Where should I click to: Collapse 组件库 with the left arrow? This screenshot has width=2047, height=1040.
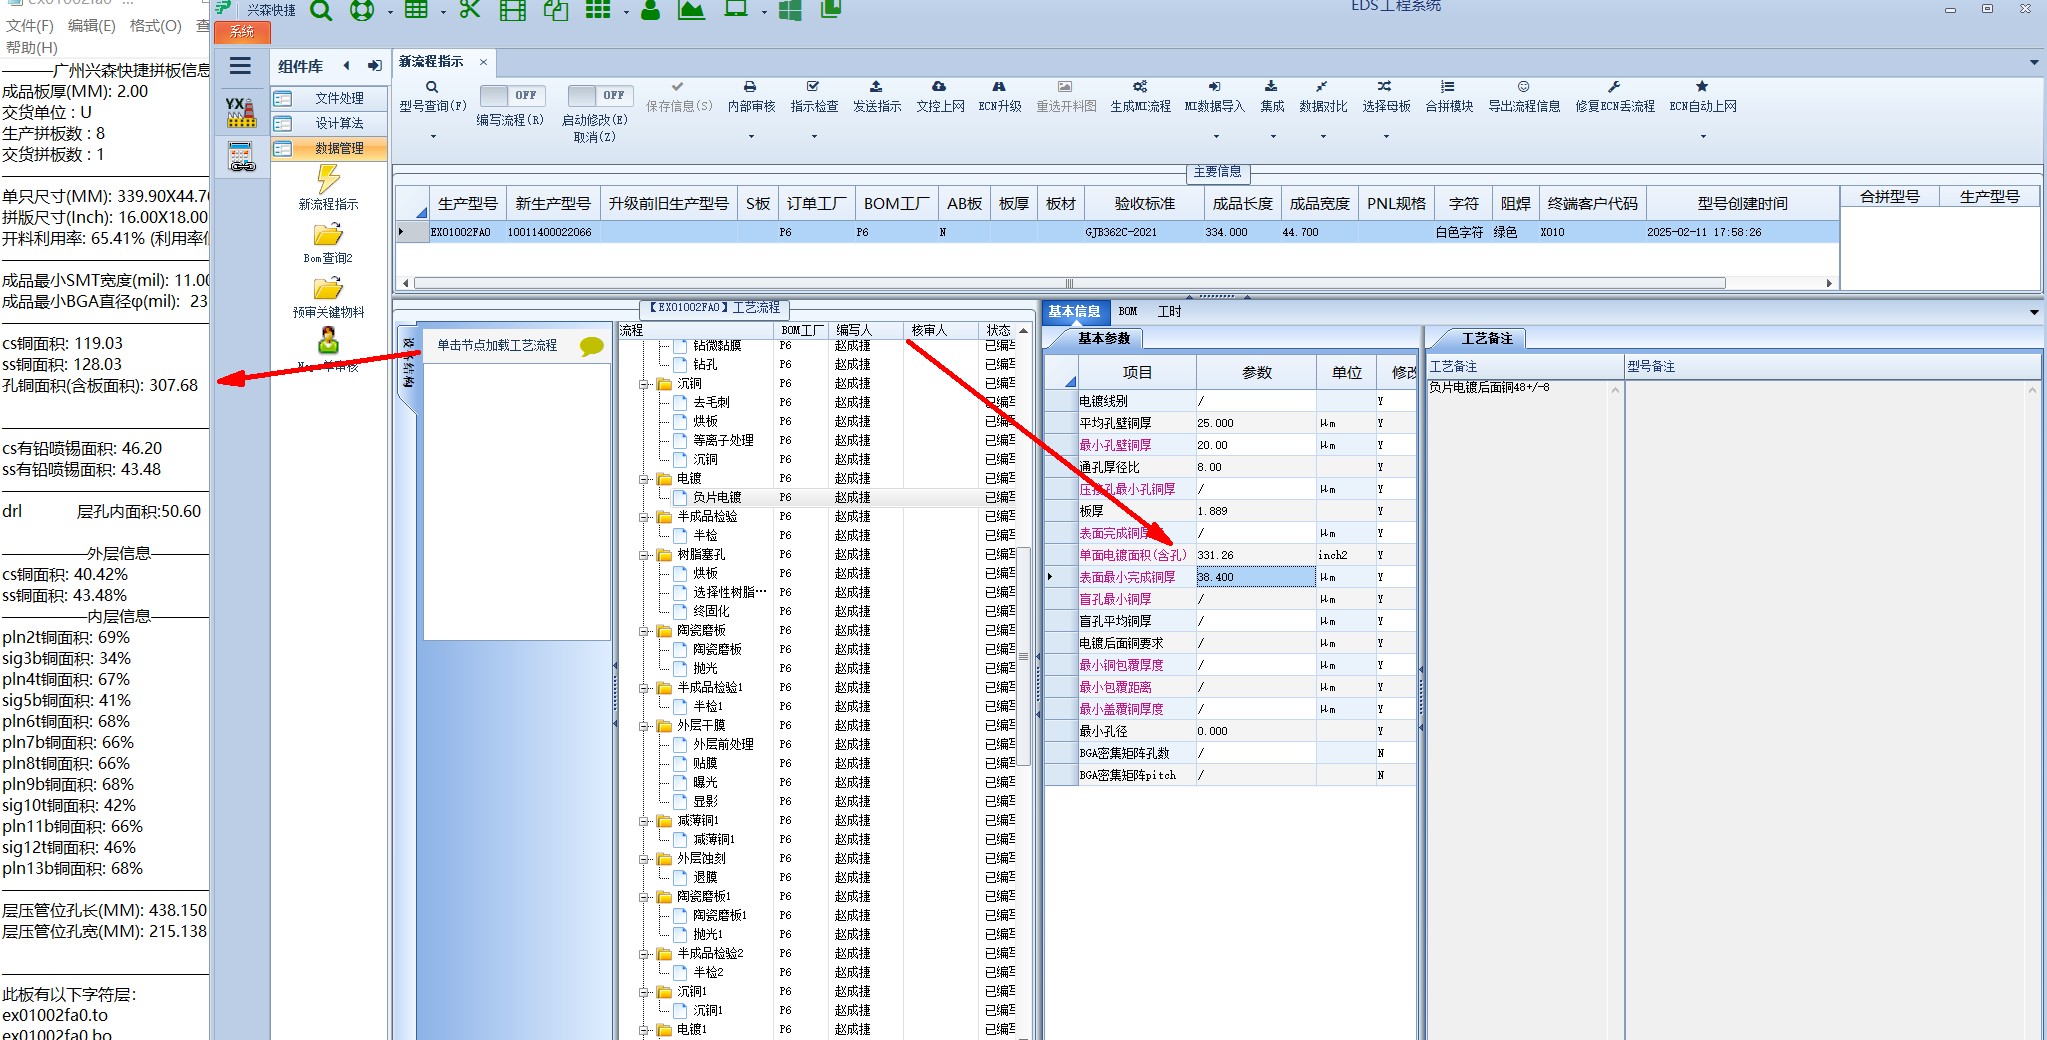(x=347, y=66)
